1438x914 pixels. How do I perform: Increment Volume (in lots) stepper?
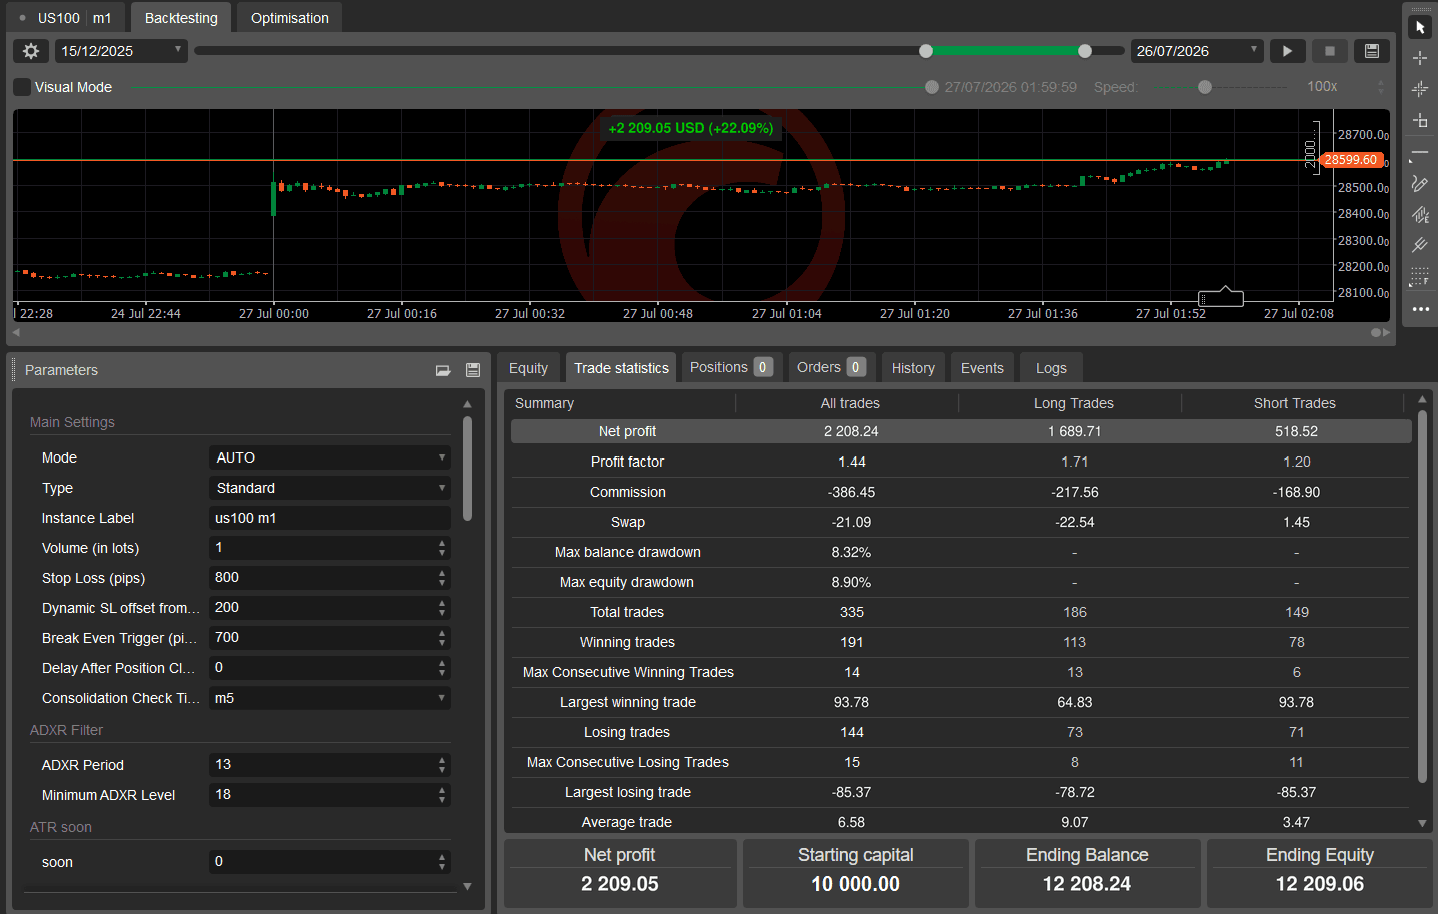coord(442,544)
